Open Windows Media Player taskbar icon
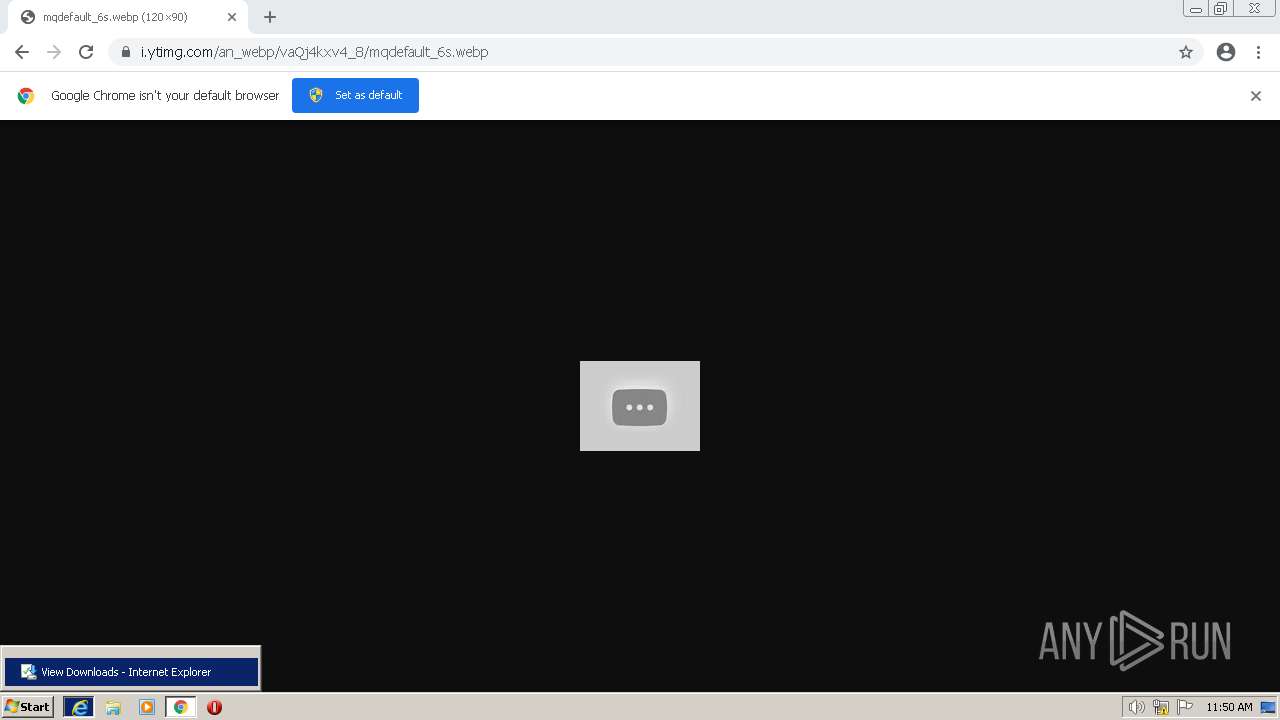 pyautogui.click(x=147, y=707)
